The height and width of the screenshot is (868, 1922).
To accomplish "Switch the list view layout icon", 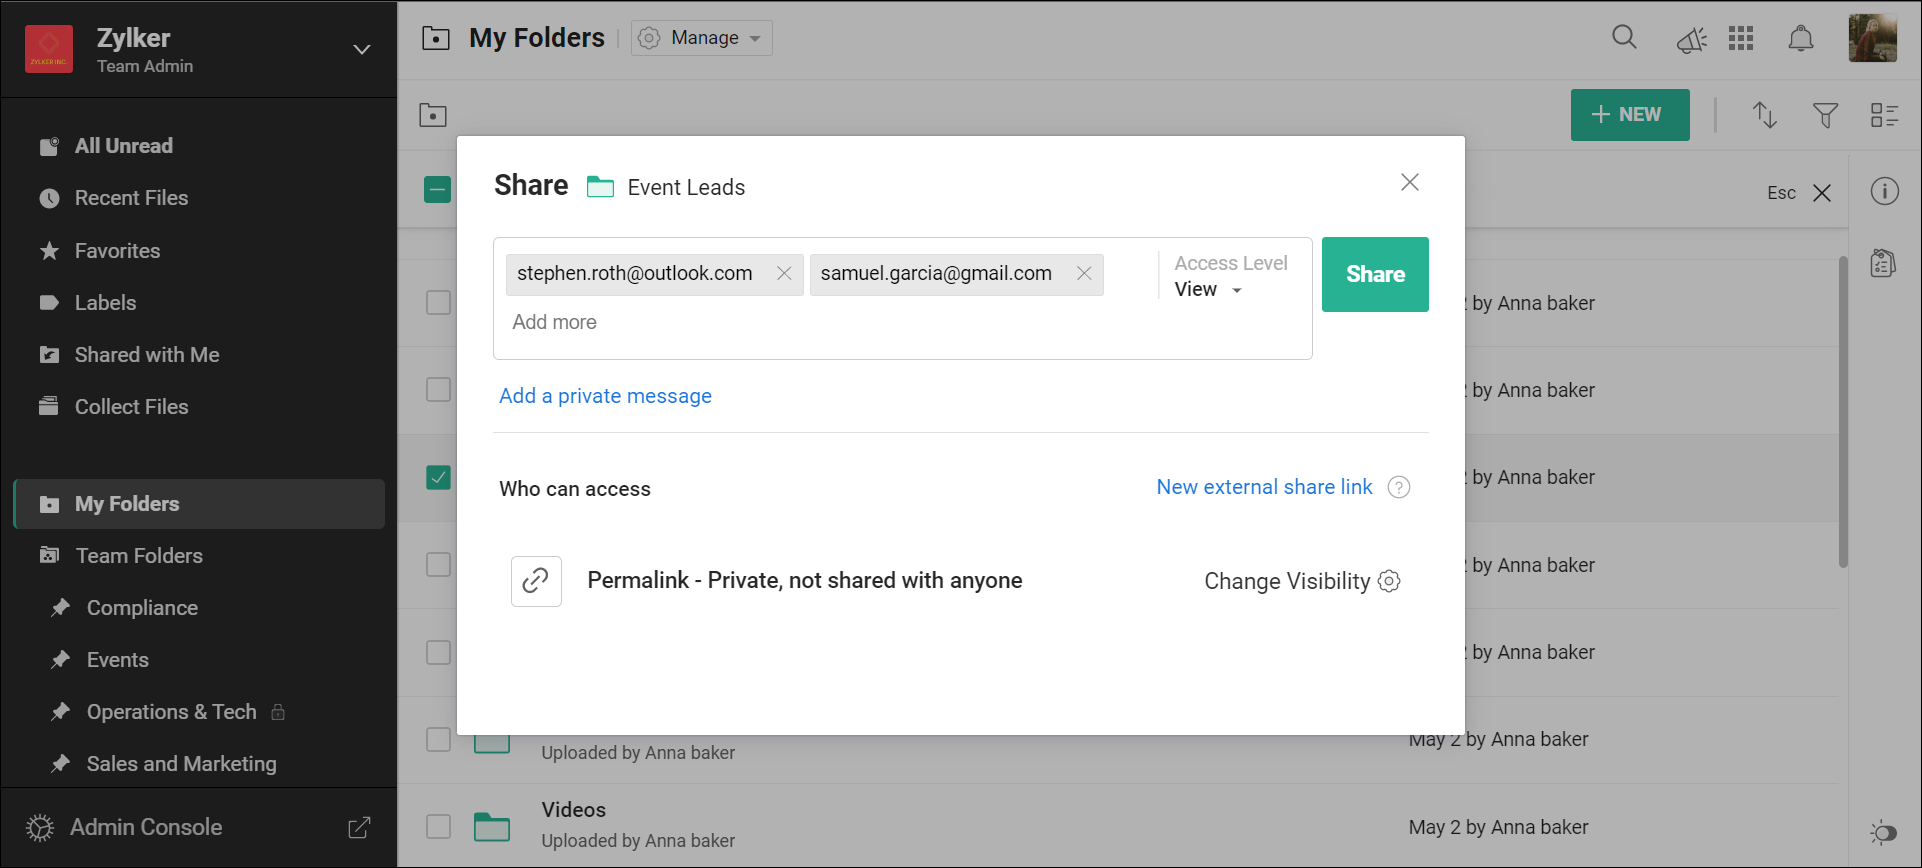I will click(1884, 115).
